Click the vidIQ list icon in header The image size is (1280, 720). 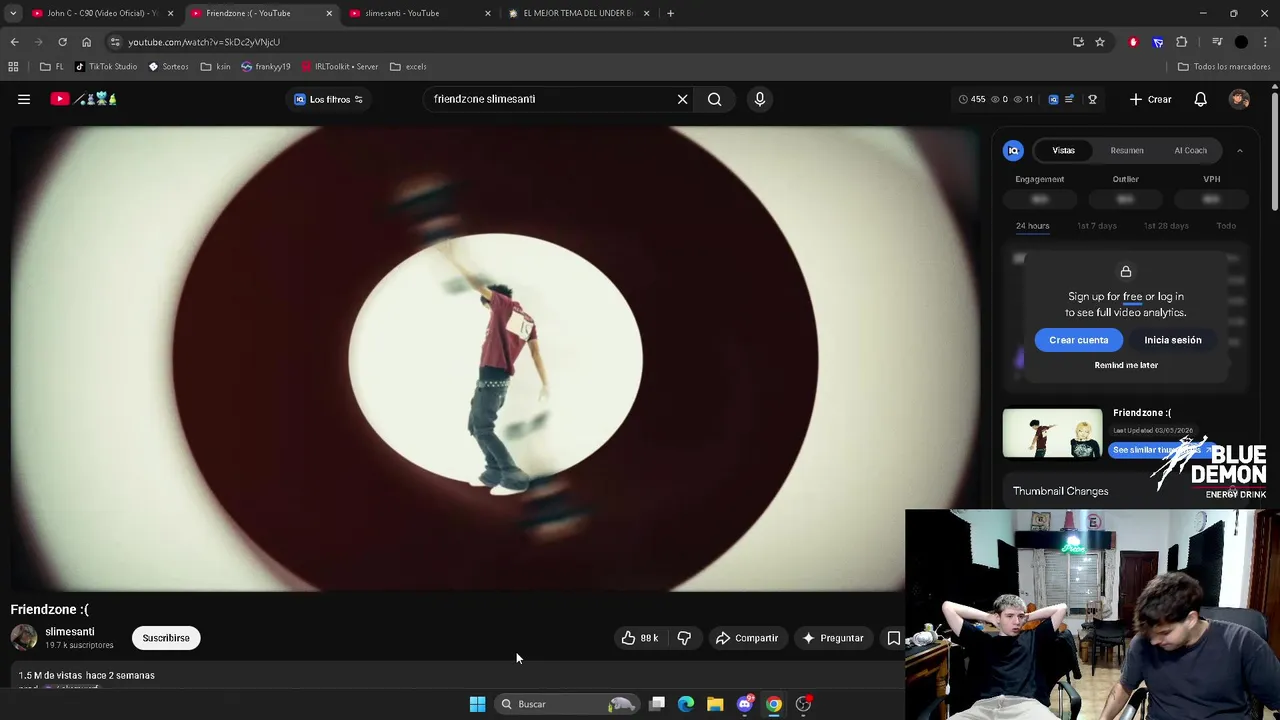tap(1069, 99)
